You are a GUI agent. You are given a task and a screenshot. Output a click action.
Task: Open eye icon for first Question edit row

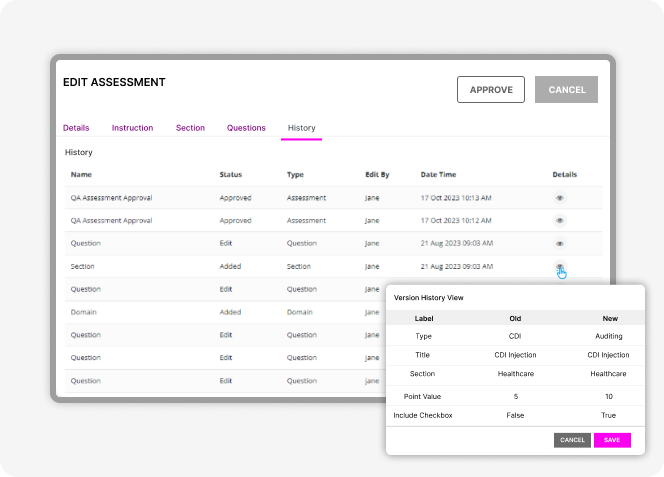coord(560,243)
